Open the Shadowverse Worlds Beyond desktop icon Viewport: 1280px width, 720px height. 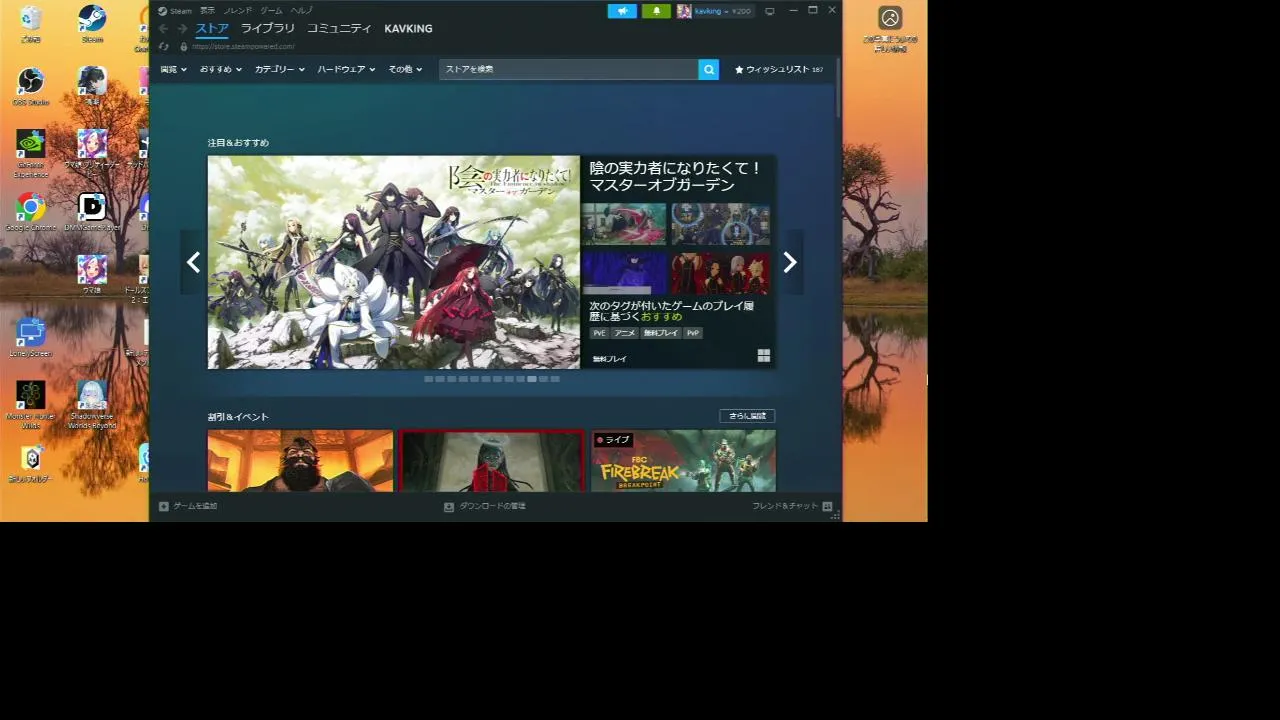(92, 404)
